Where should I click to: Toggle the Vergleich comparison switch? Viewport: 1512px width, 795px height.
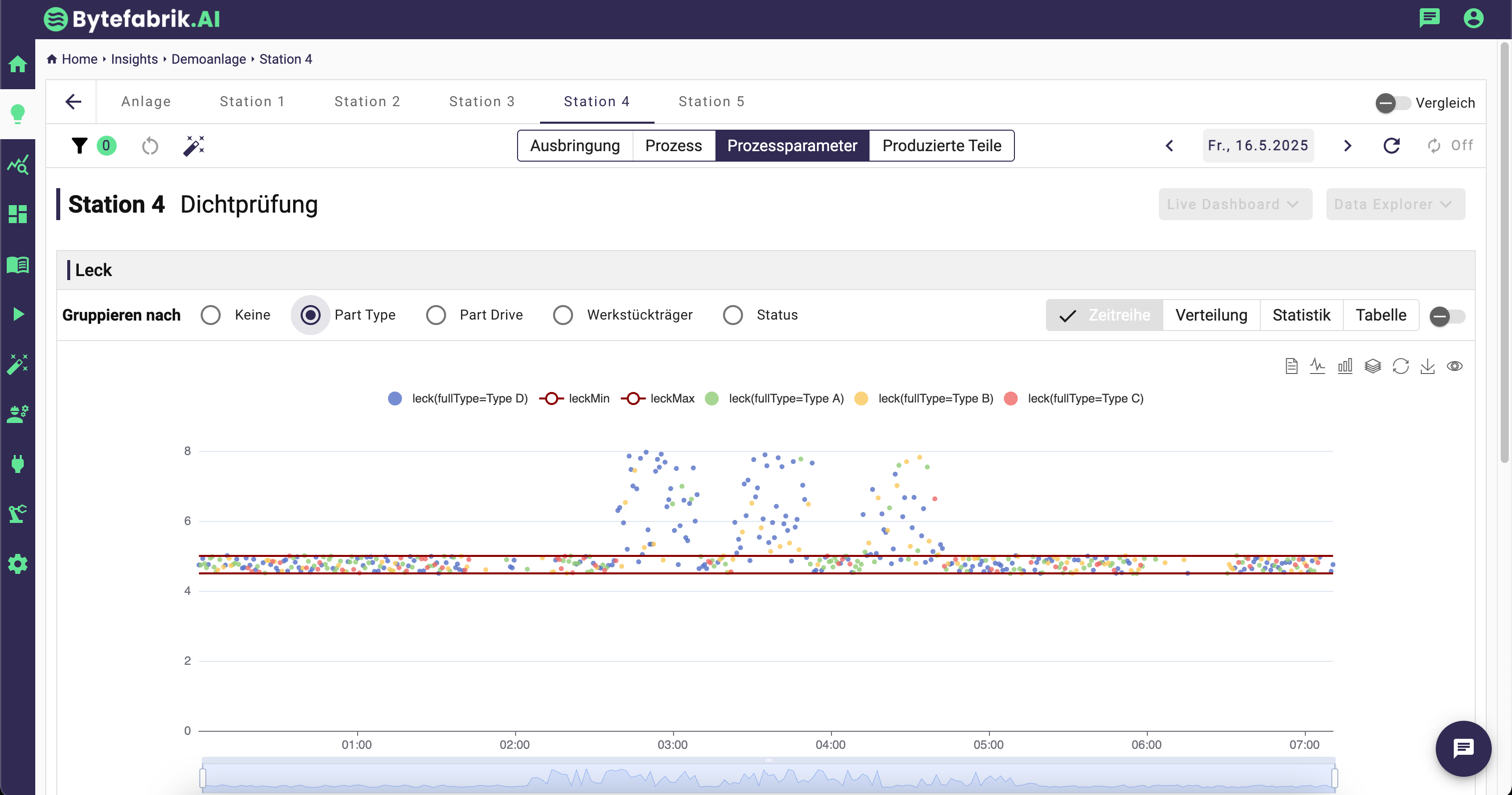pyautogui.click(x=1392, y=103)
